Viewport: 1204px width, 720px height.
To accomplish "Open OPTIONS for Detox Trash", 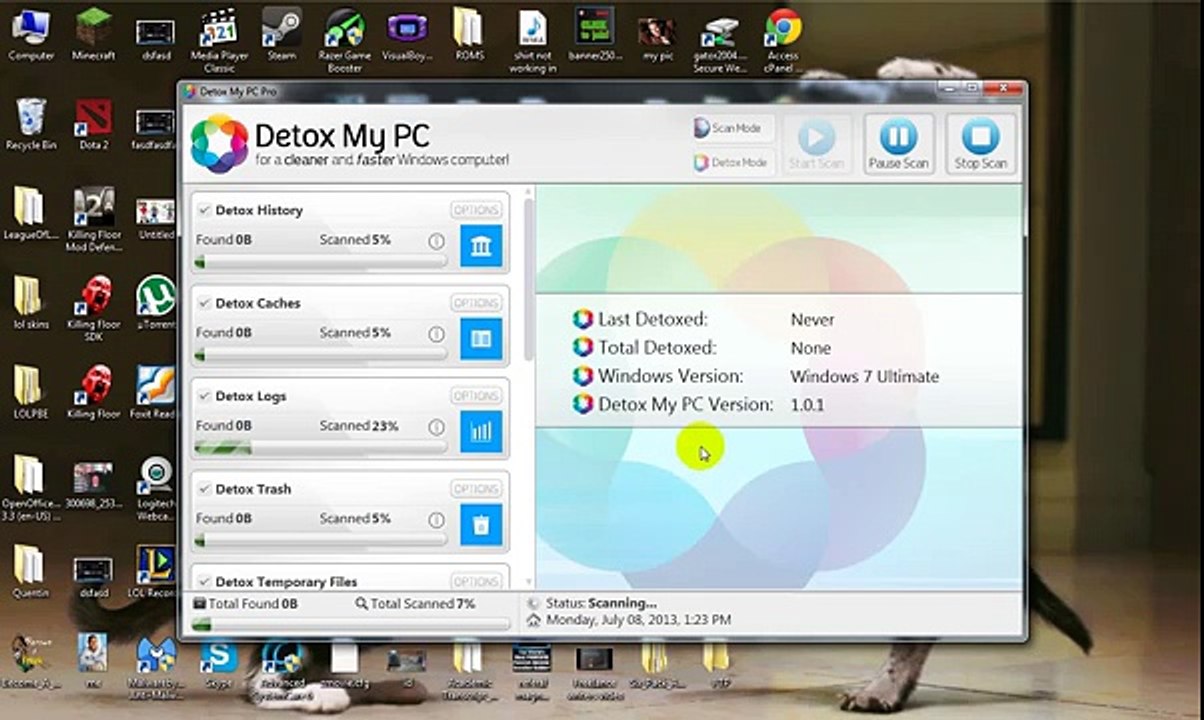I will click(476, 489).
